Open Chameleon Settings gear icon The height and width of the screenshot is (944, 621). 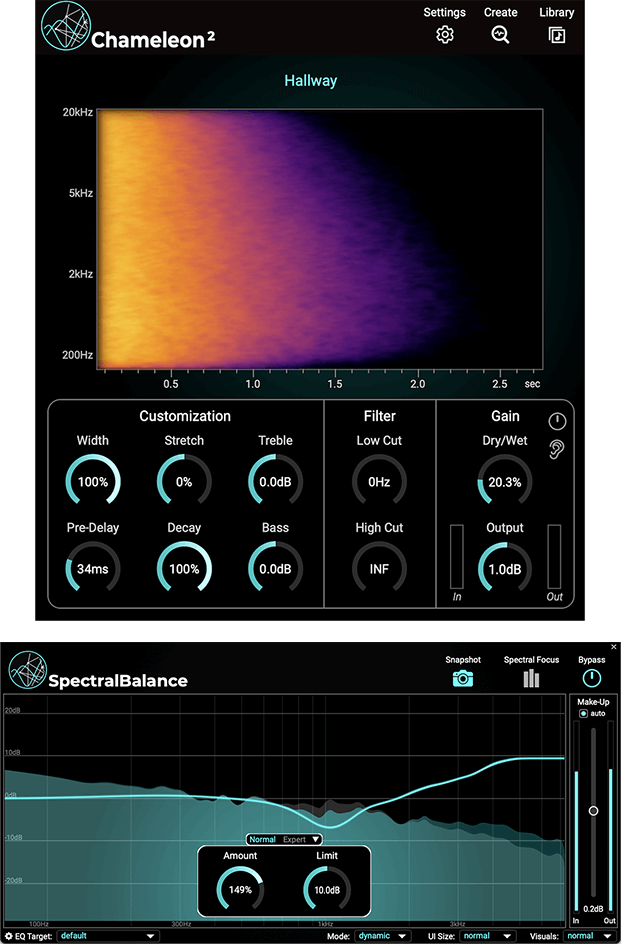tap(445, 35)
